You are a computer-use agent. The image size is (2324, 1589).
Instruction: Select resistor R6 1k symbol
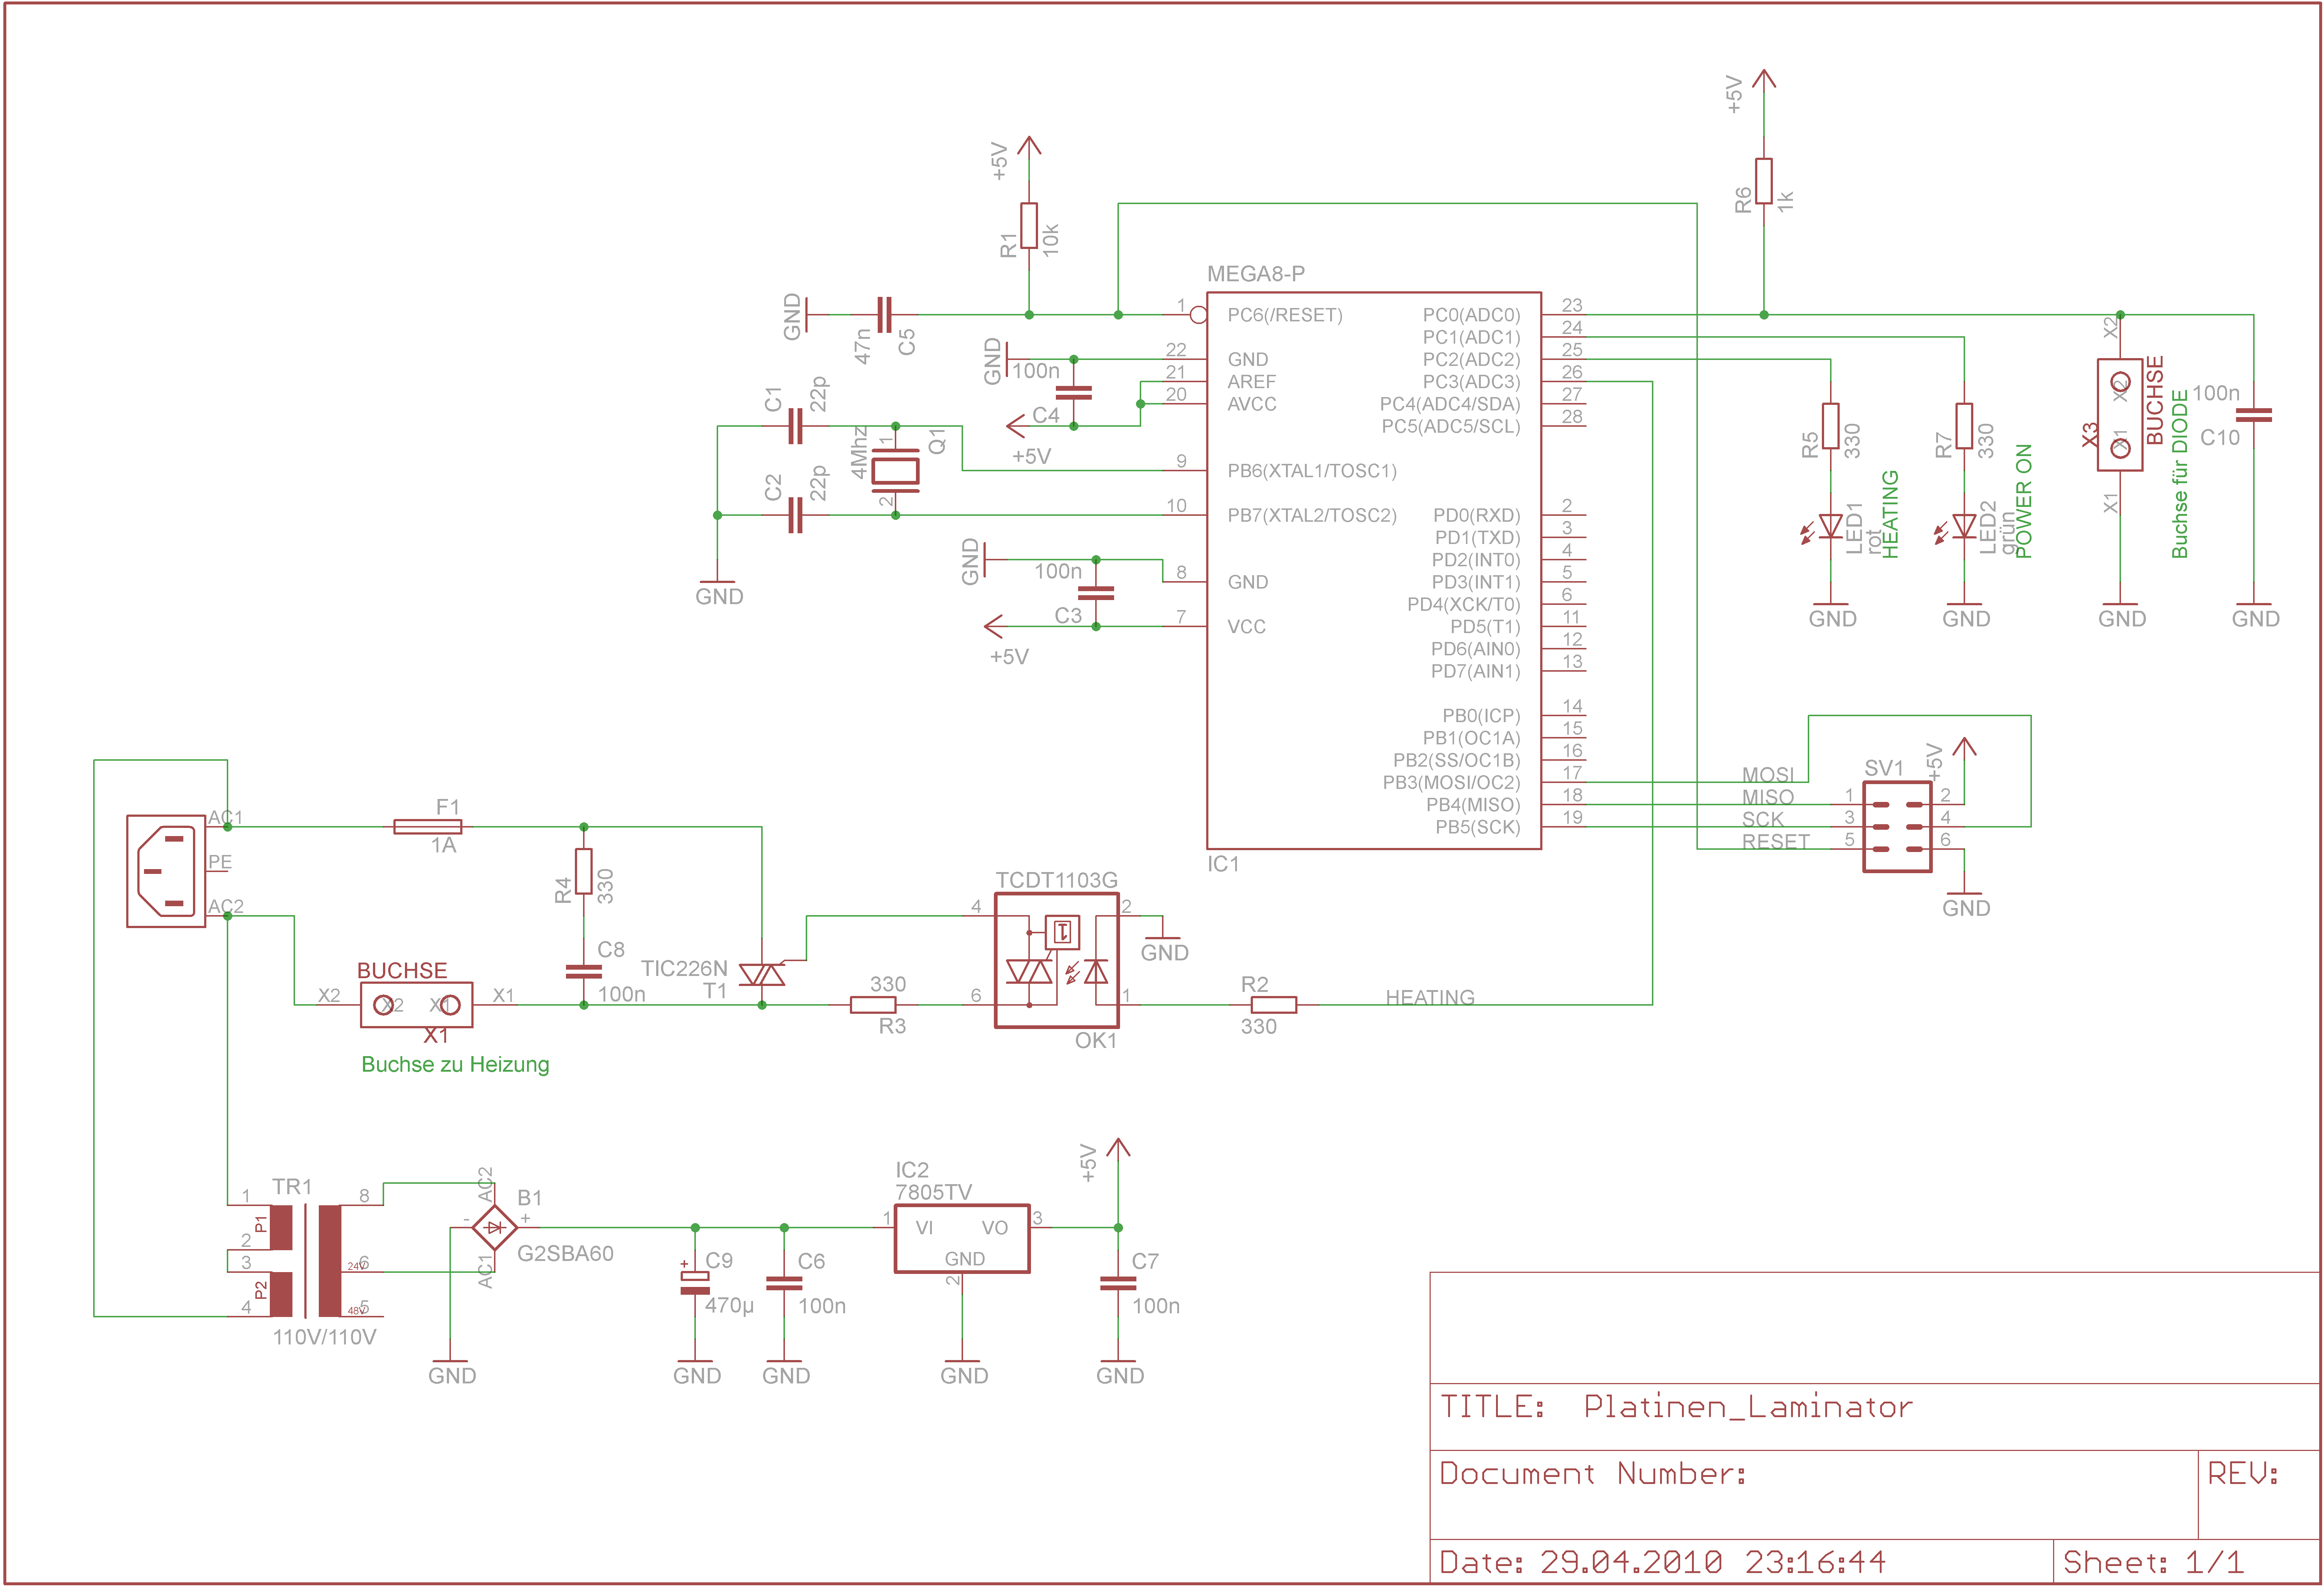[x=1764, y=181]
